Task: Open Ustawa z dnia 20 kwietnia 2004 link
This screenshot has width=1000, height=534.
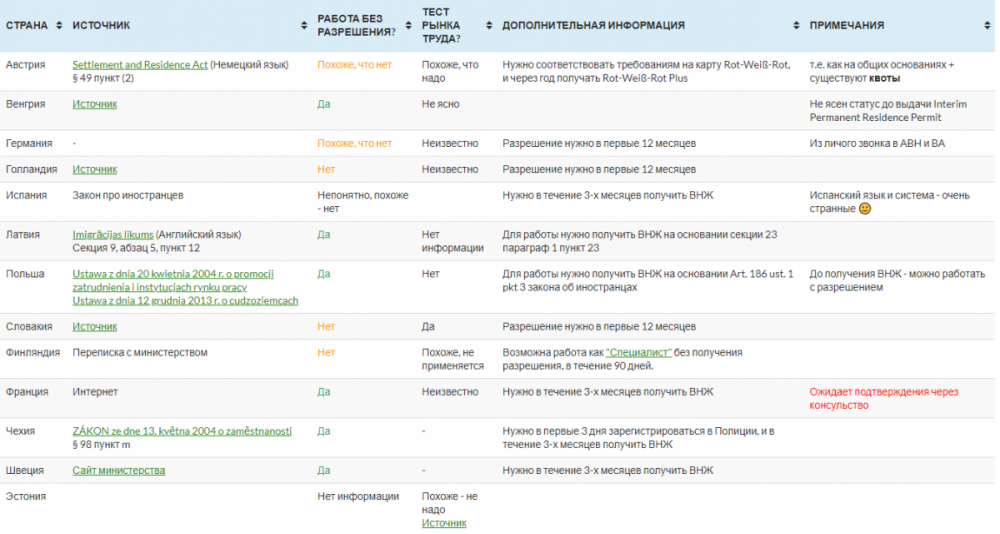Action: [173, 274]
